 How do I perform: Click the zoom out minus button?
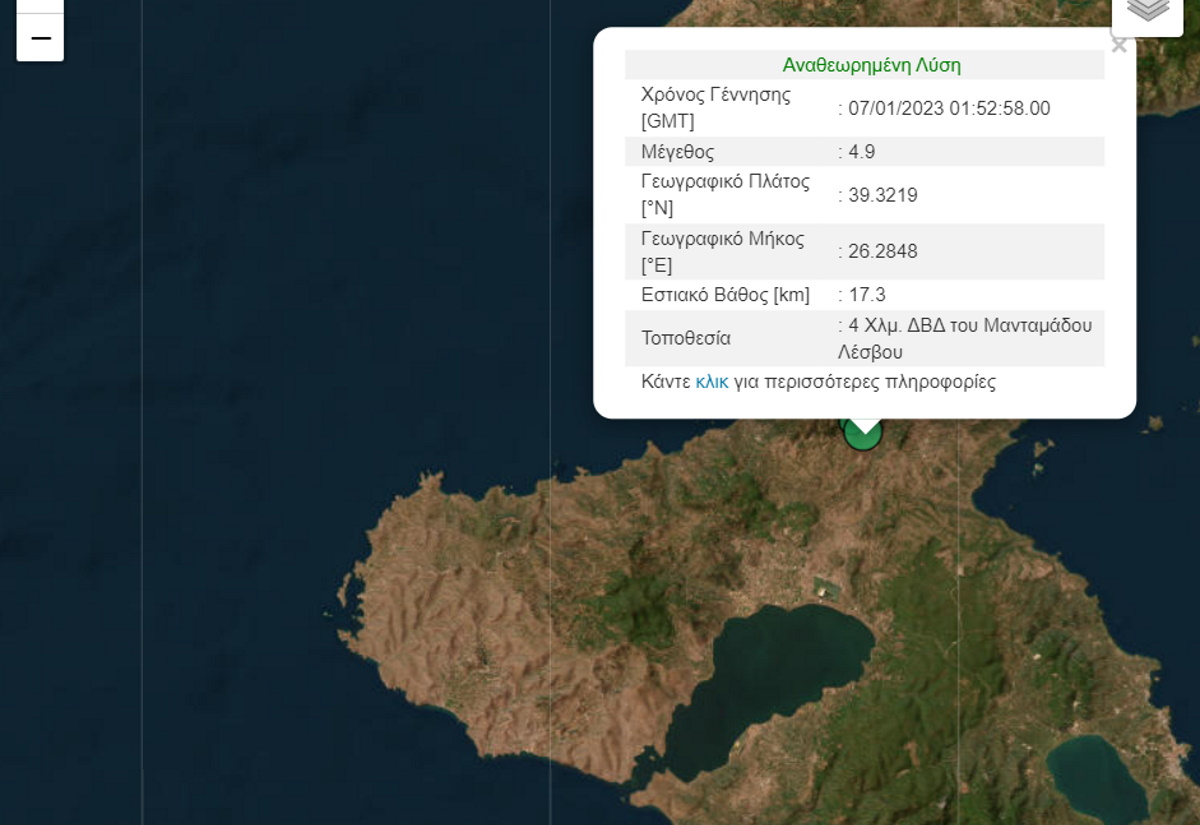(x=40, y=38)
